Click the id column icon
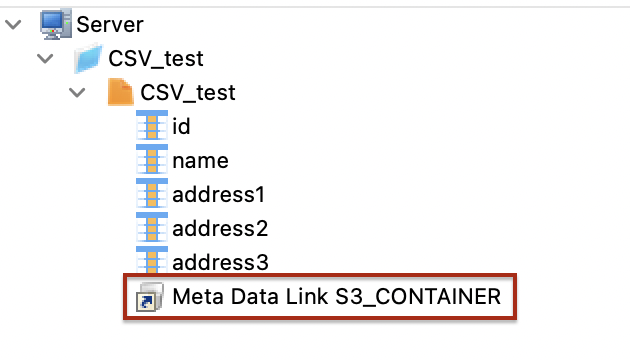This screenshot has height=360, width=630. tap(152, 126)
